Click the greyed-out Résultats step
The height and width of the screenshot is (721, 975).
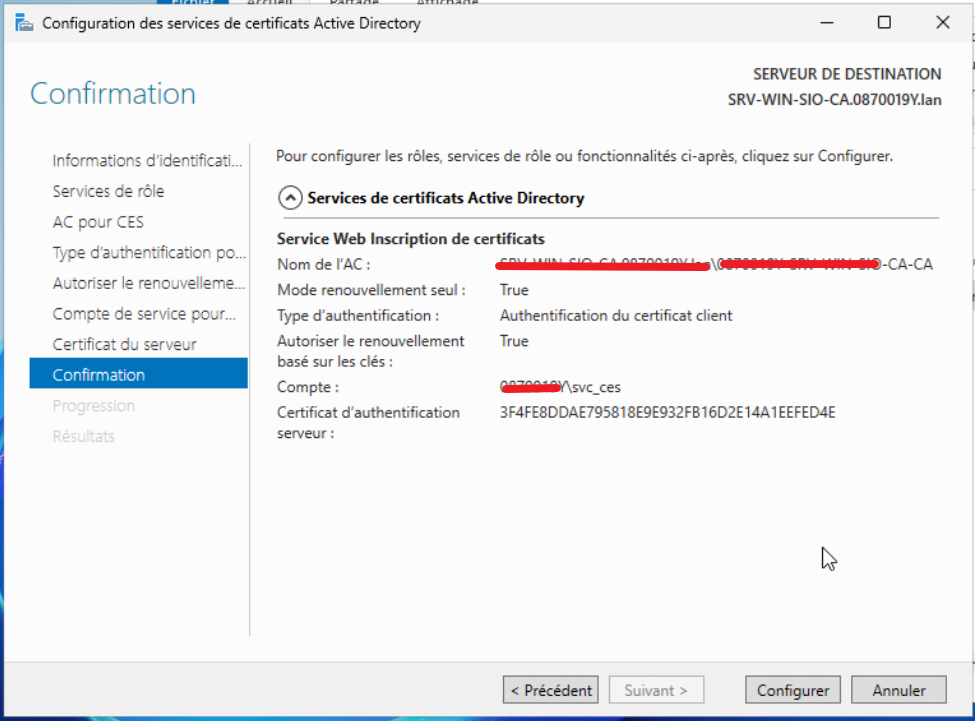[x=83, y=436]
